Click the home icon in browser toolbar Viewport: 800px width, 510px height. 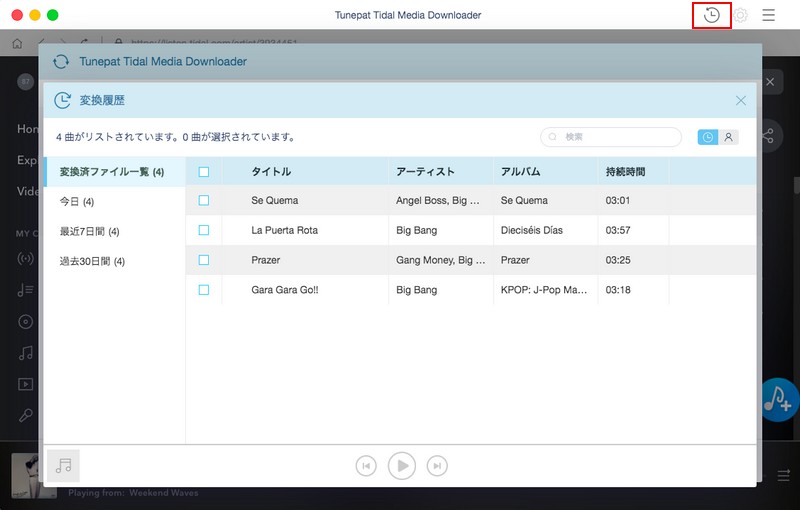point(17,43)
